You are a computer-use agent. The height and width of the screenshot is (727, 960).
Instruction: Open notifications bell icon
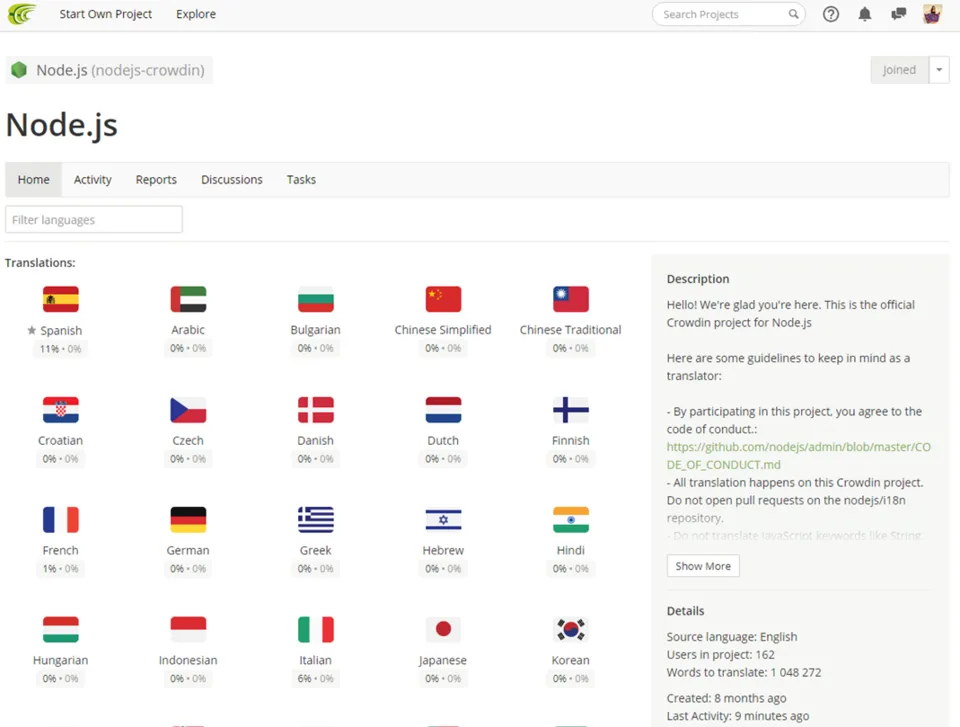[x=864, y=14]
